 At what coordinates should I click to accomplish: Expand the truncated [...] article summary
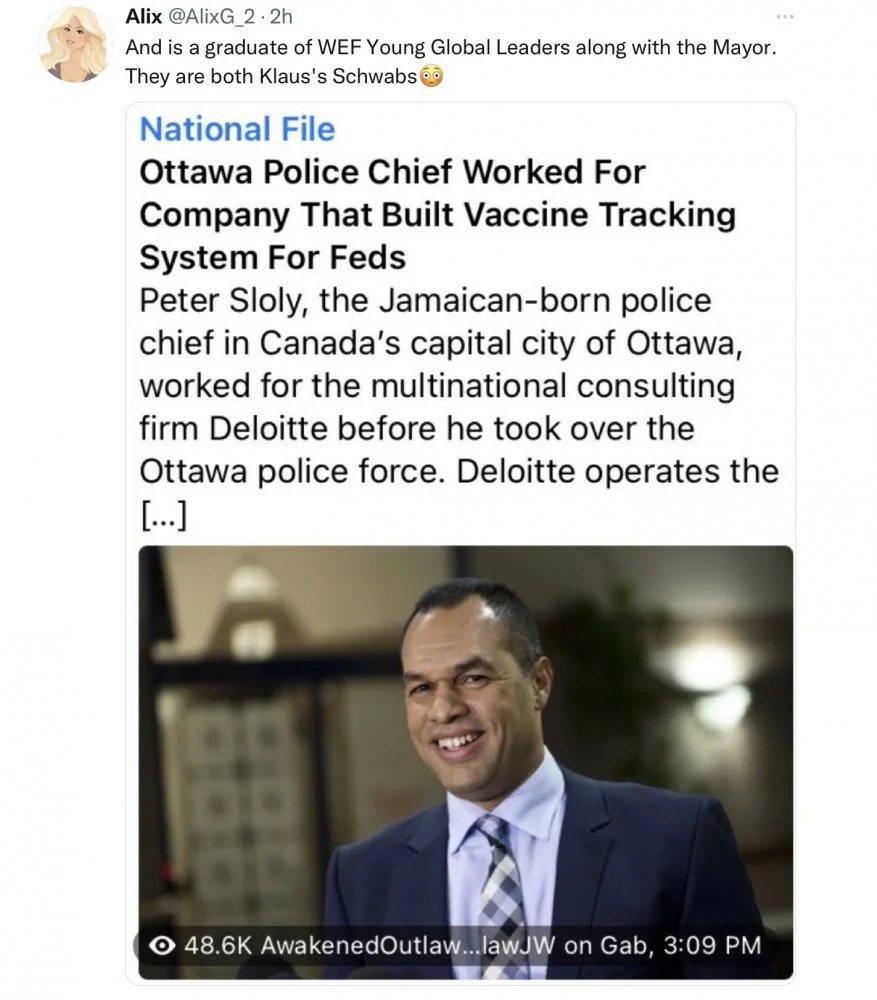pyautogui.click(x=164, y=514)
